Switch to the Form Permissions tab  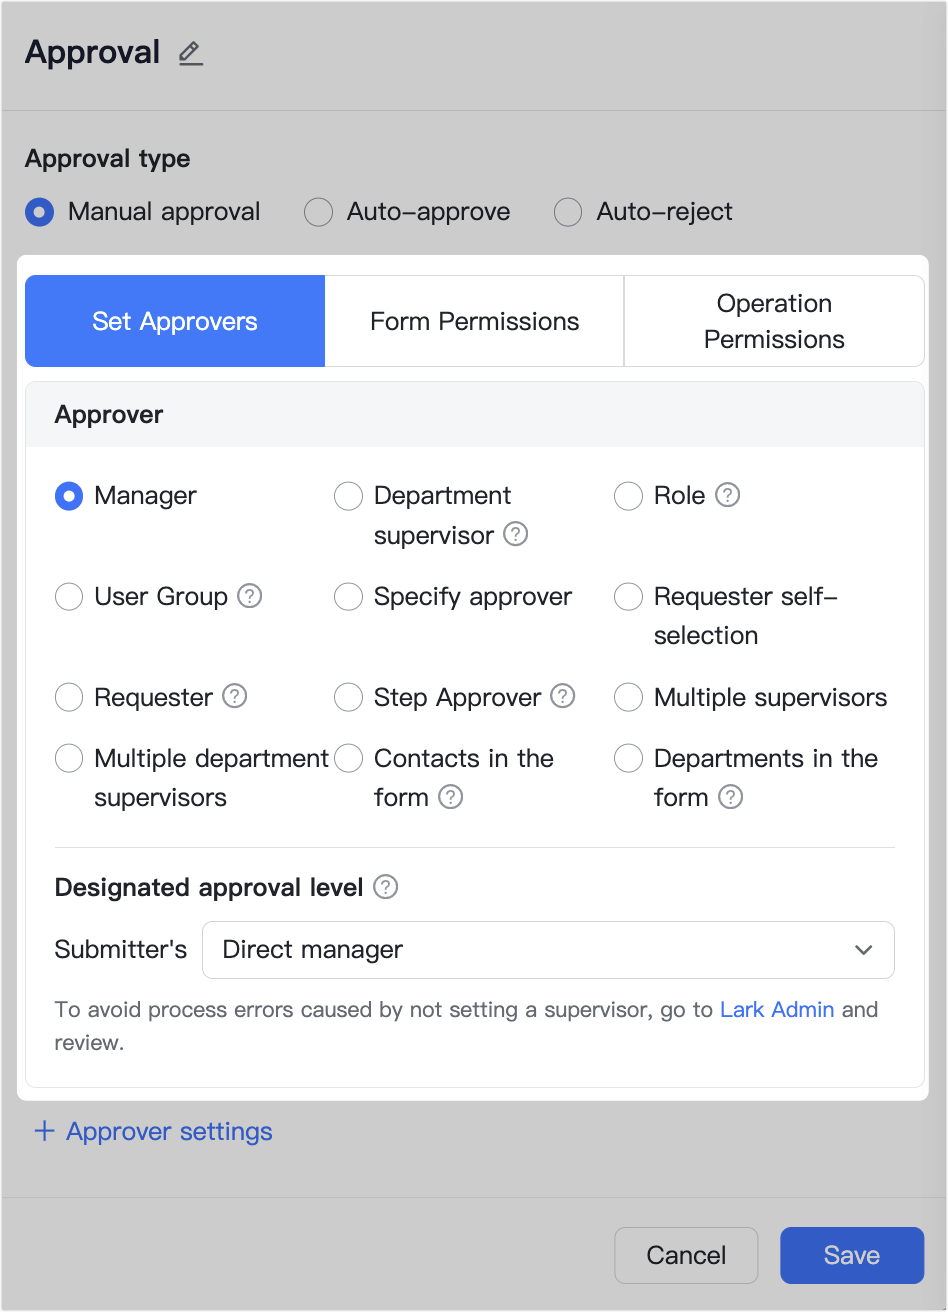474,321
